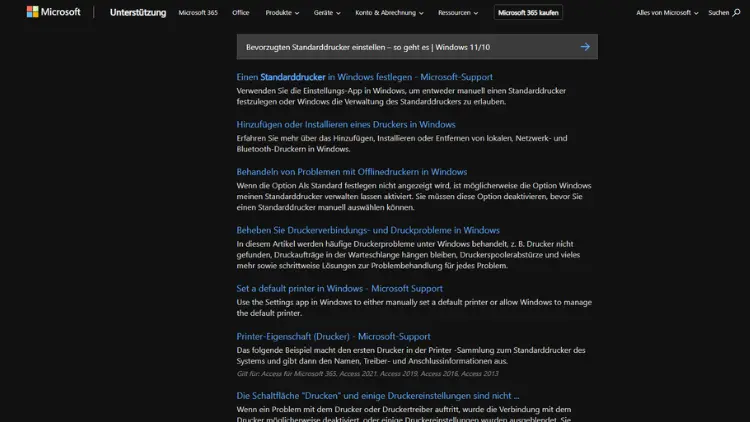Click description 'Erfahren Sie mehr über das Hinzufügen'

pos(402,144)
